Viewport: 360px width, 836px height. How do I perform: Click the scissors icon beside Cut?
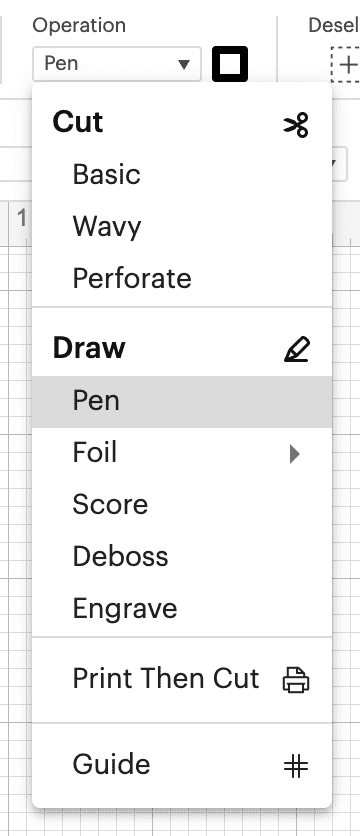[x=296, y=125]
